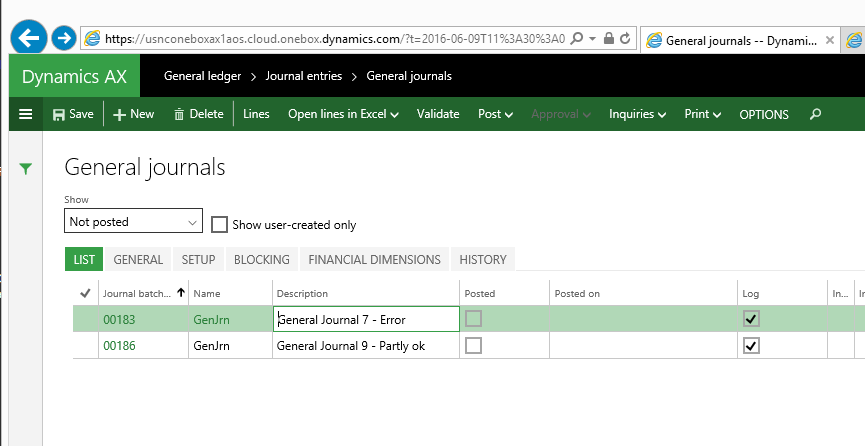Toggle Log checkbox for journal 00183
The height and width of the screenshot is (446, 865).
[x=751, y=319]
